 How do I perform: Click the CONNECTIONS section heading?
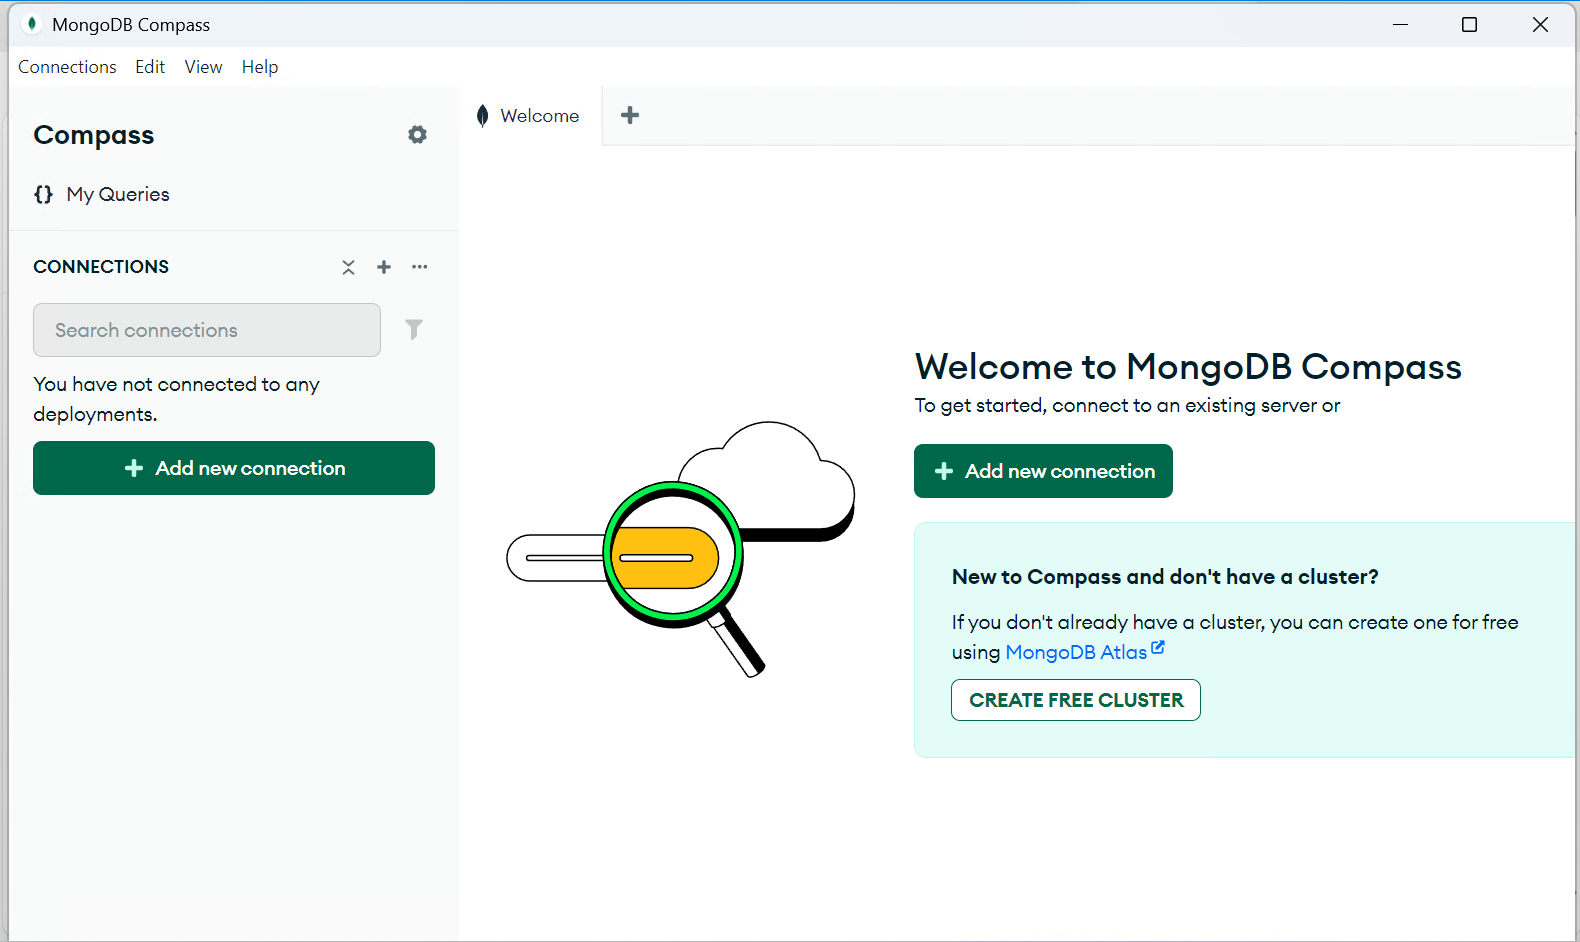point(101,267)
